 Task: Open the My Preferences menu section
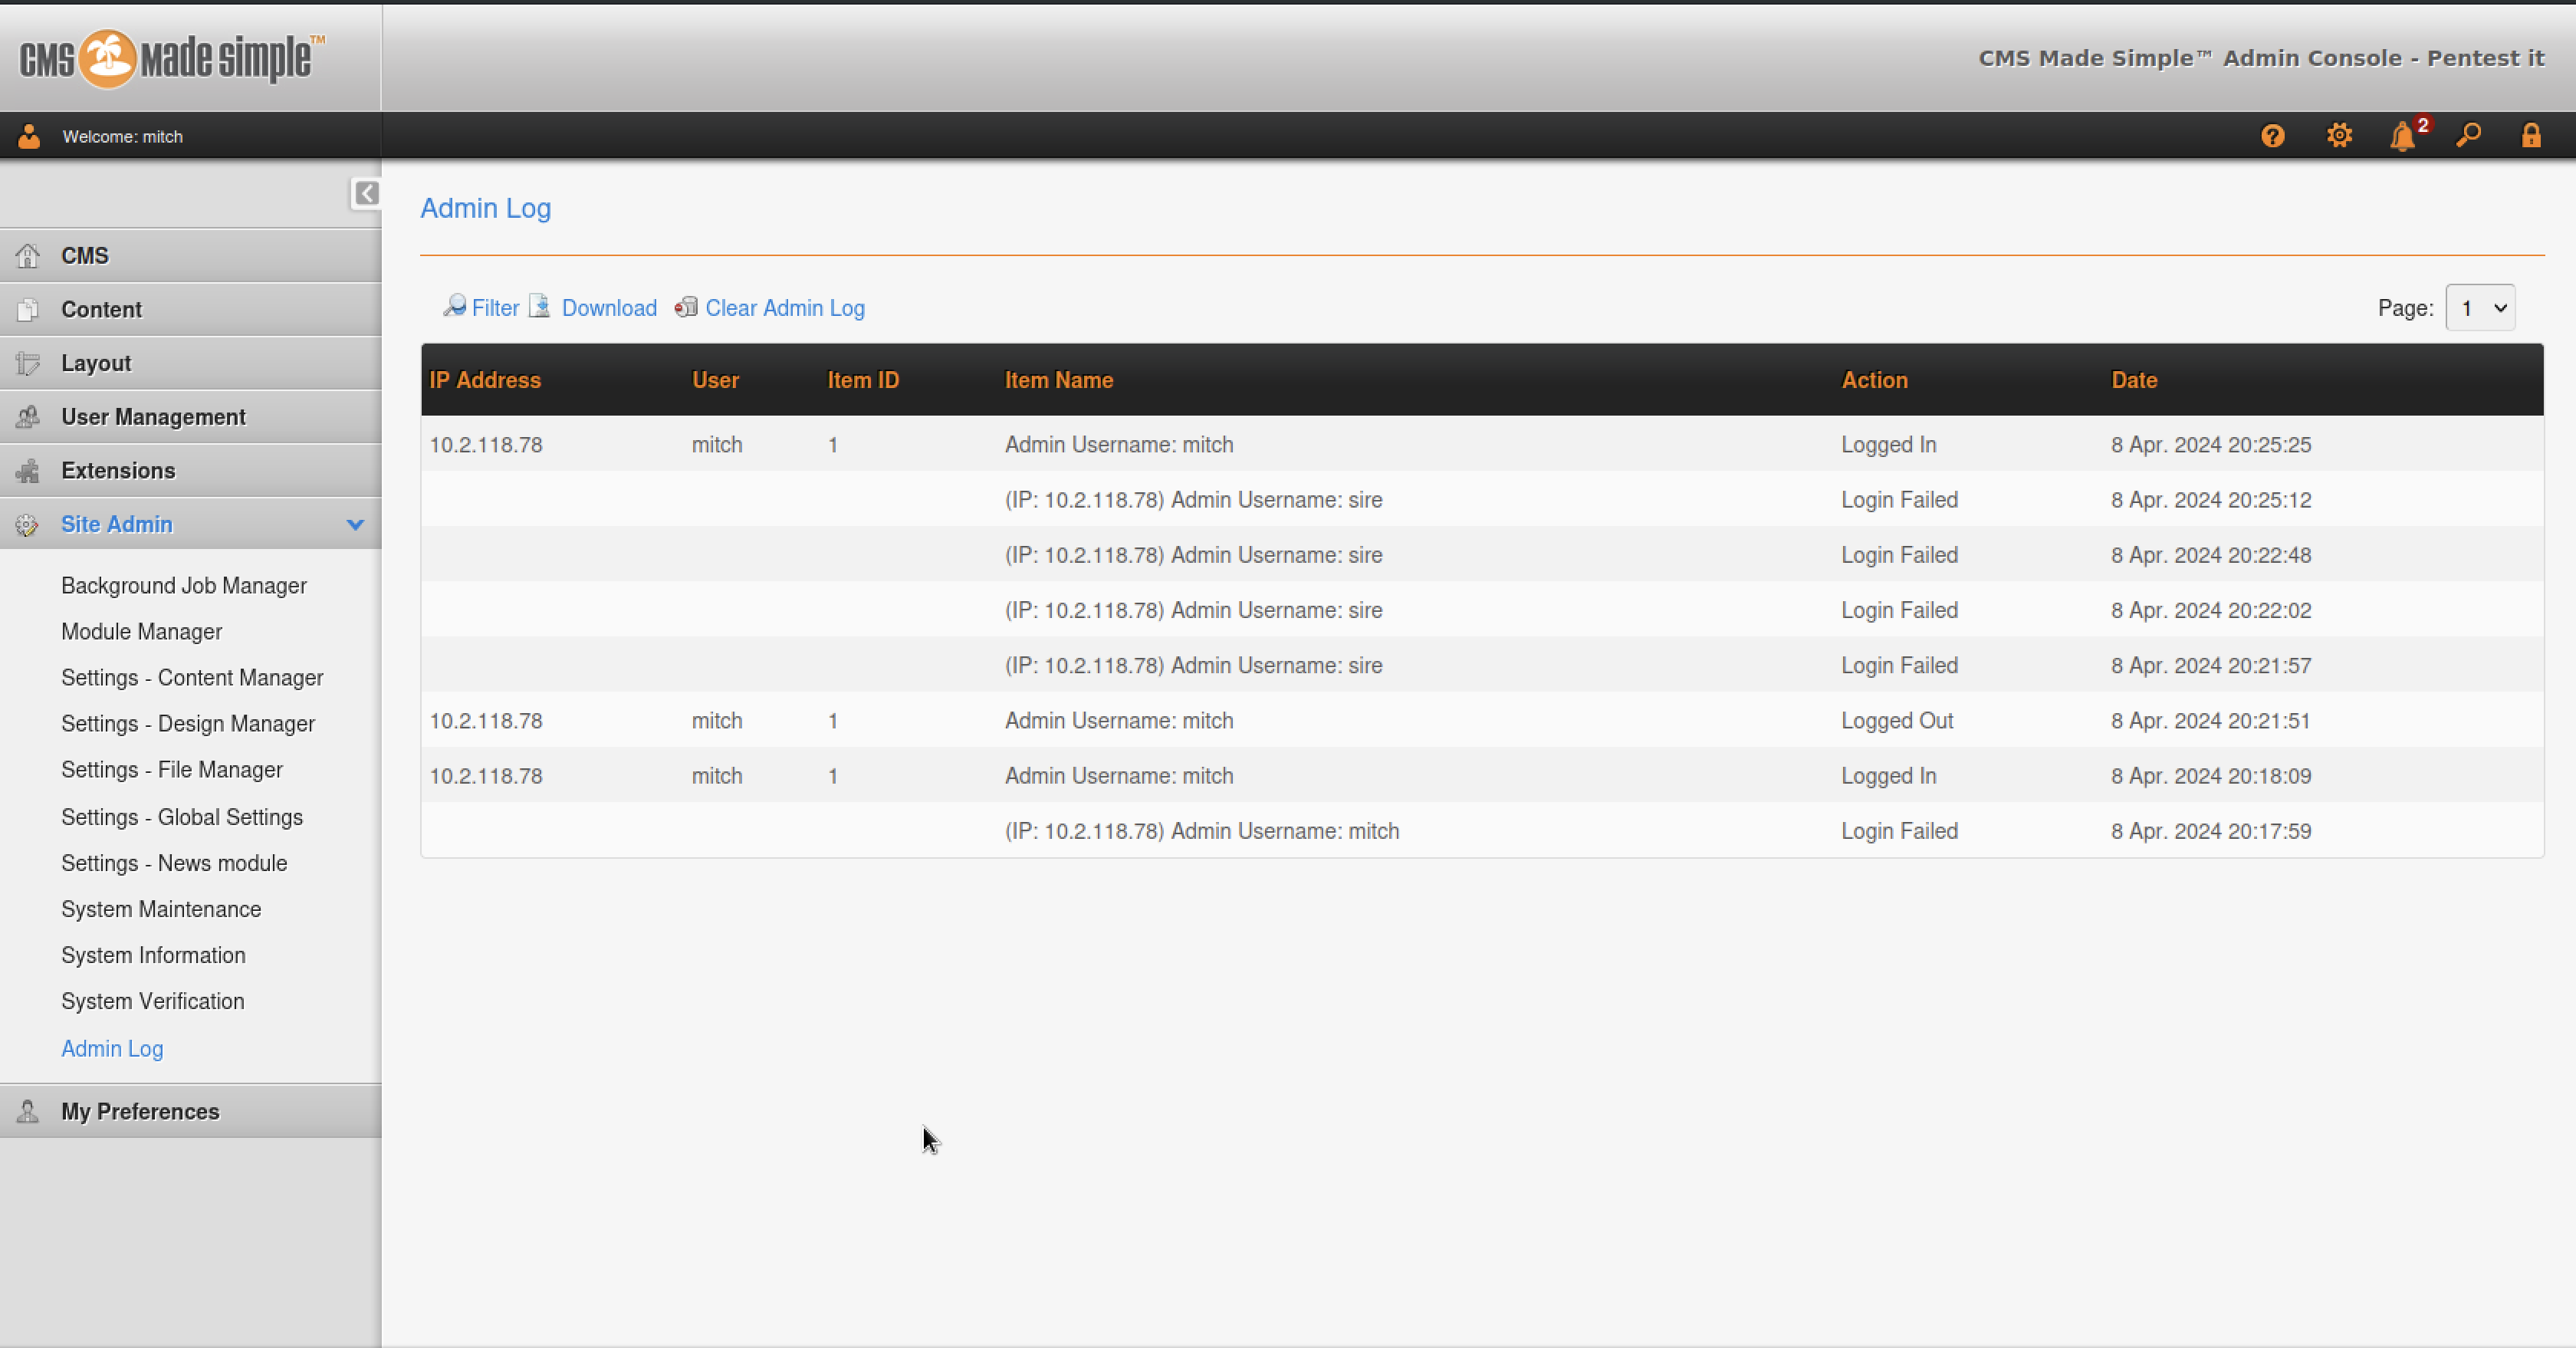point(190,1112)
